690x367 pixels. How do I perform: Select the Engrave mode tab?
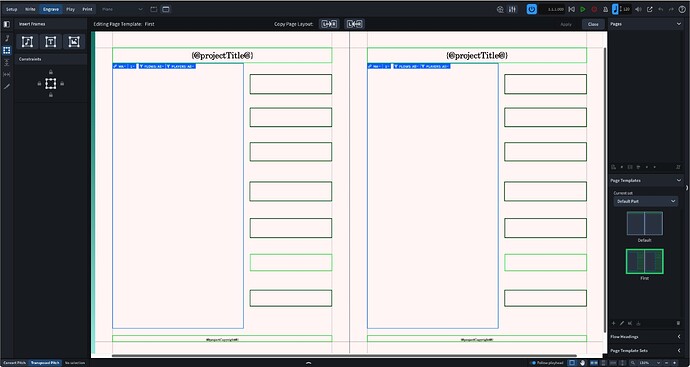click(x=51, y=9)
